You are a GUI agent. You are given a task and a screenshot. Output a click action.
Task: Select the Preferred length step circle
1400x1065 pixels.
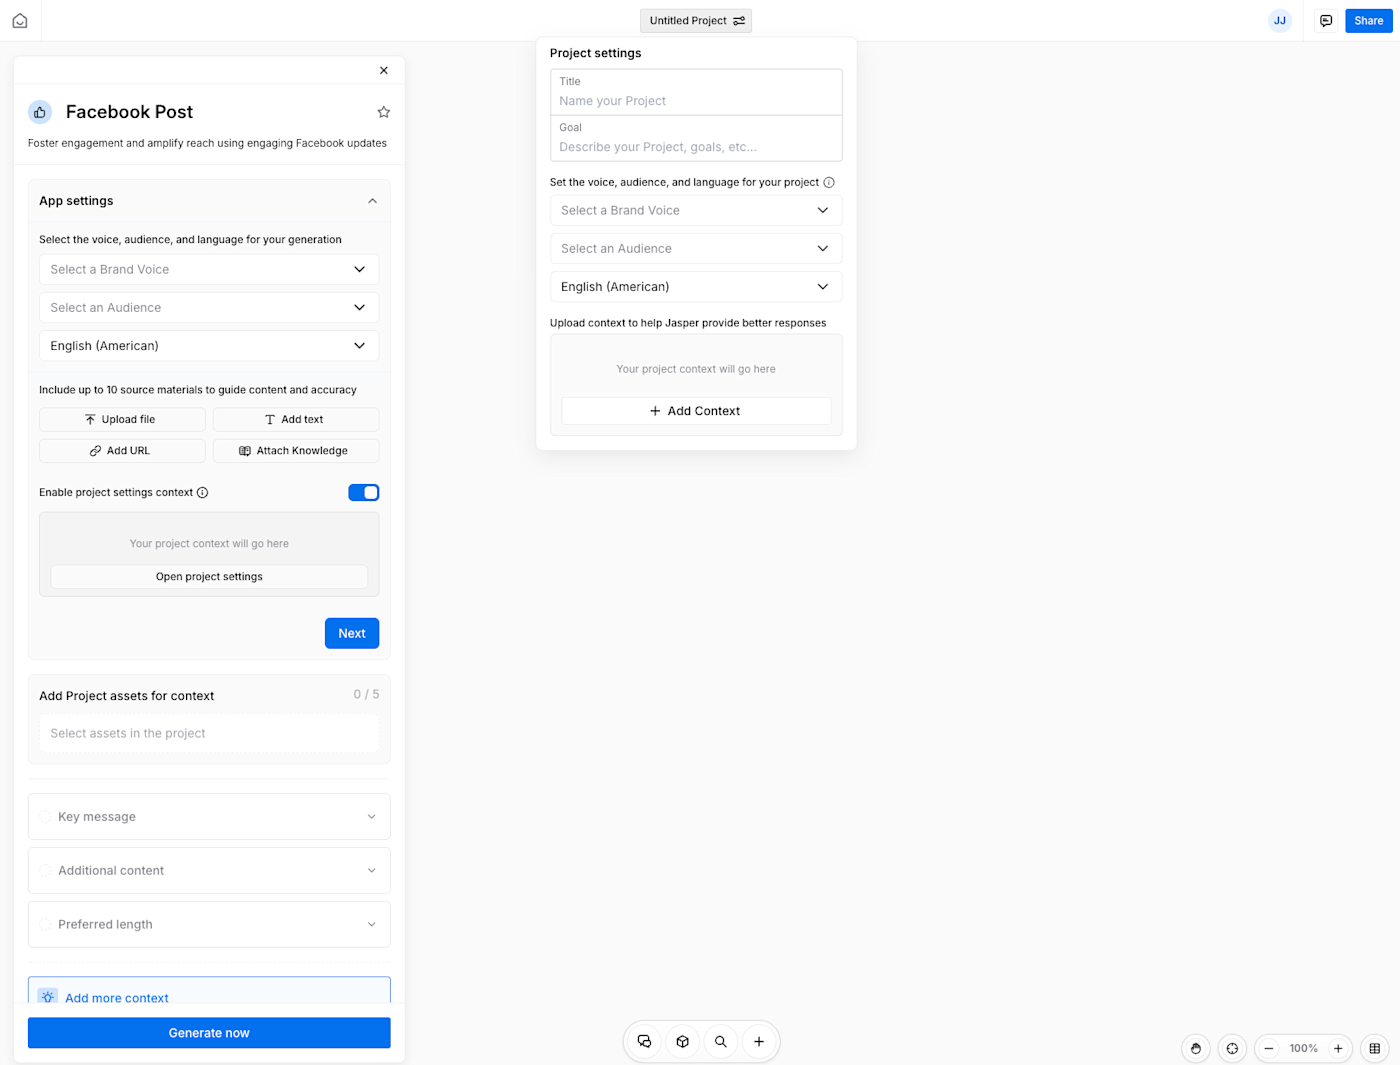[45, 925]
